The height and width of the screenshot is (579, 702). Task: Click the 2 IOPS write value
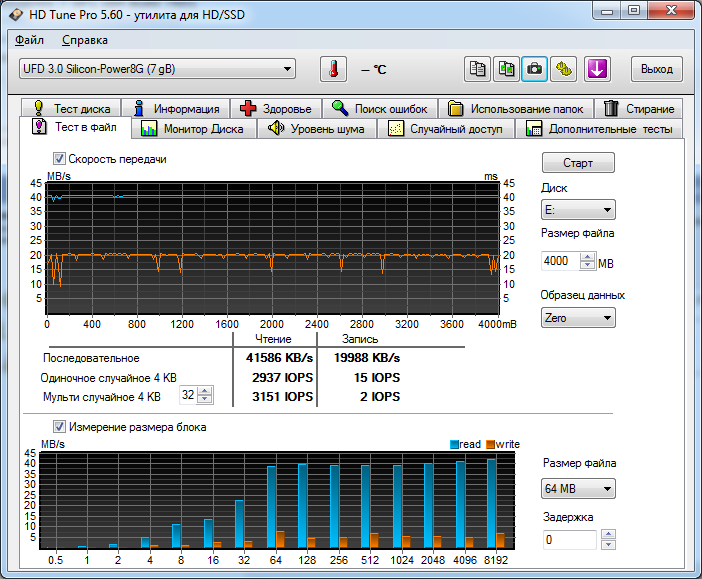coord(380,396)
